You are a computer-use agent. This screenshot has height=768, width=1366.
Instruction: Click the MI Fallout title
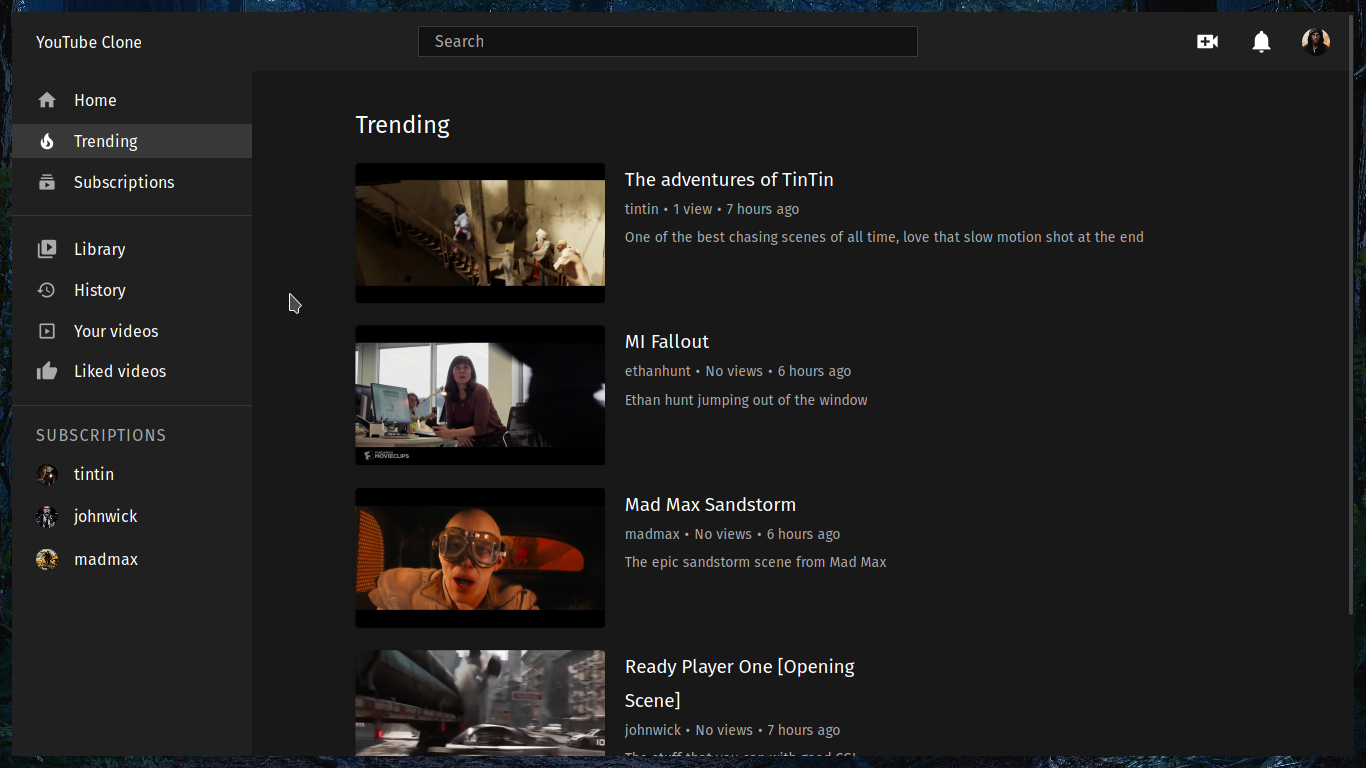[667, 341]
